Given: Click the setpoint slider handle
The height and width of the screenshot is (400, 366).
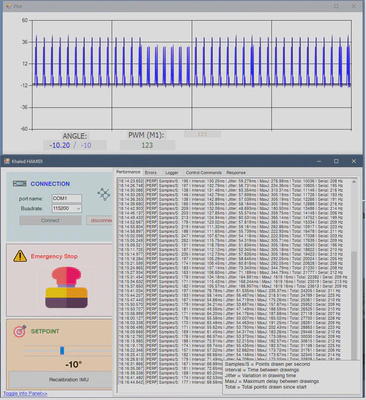Looking at the screenshot, I should 62,351.
